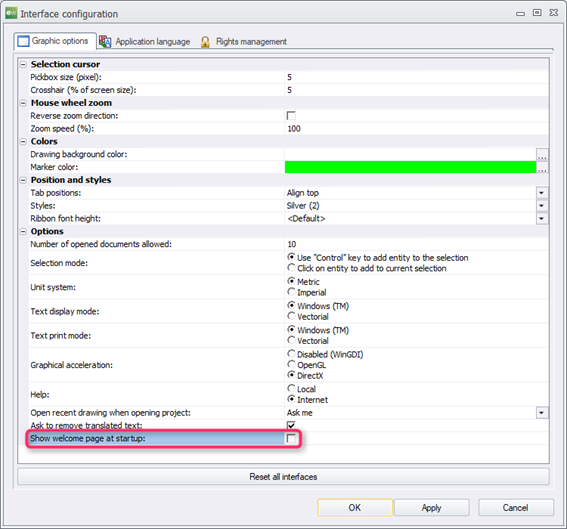Select the Imperial unit system radio
The image size is (567, 529).
(291, 292)
